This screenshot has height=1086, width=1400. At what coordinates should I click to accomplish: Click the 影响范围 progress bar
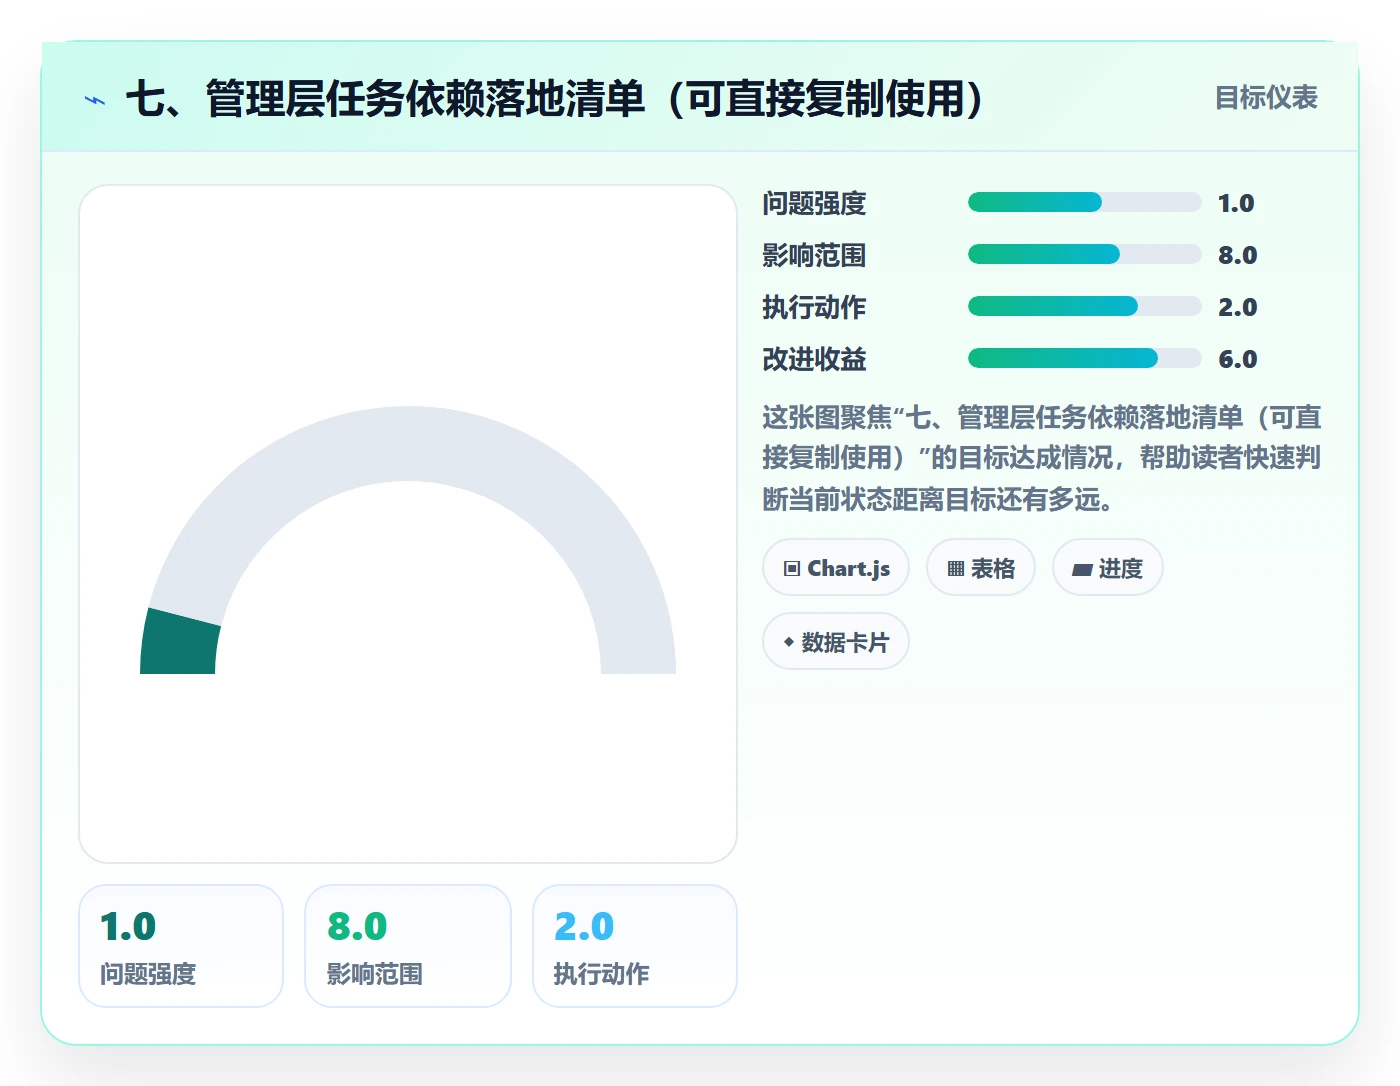(1084, 255)
